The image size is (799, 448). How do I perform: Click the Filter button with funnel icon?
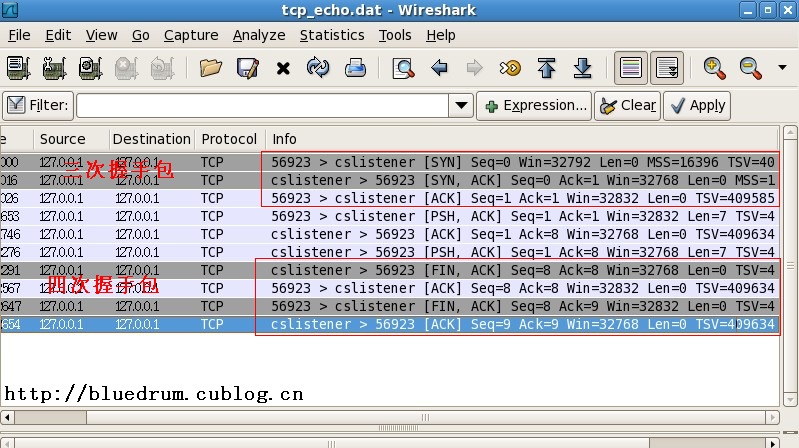38,106
